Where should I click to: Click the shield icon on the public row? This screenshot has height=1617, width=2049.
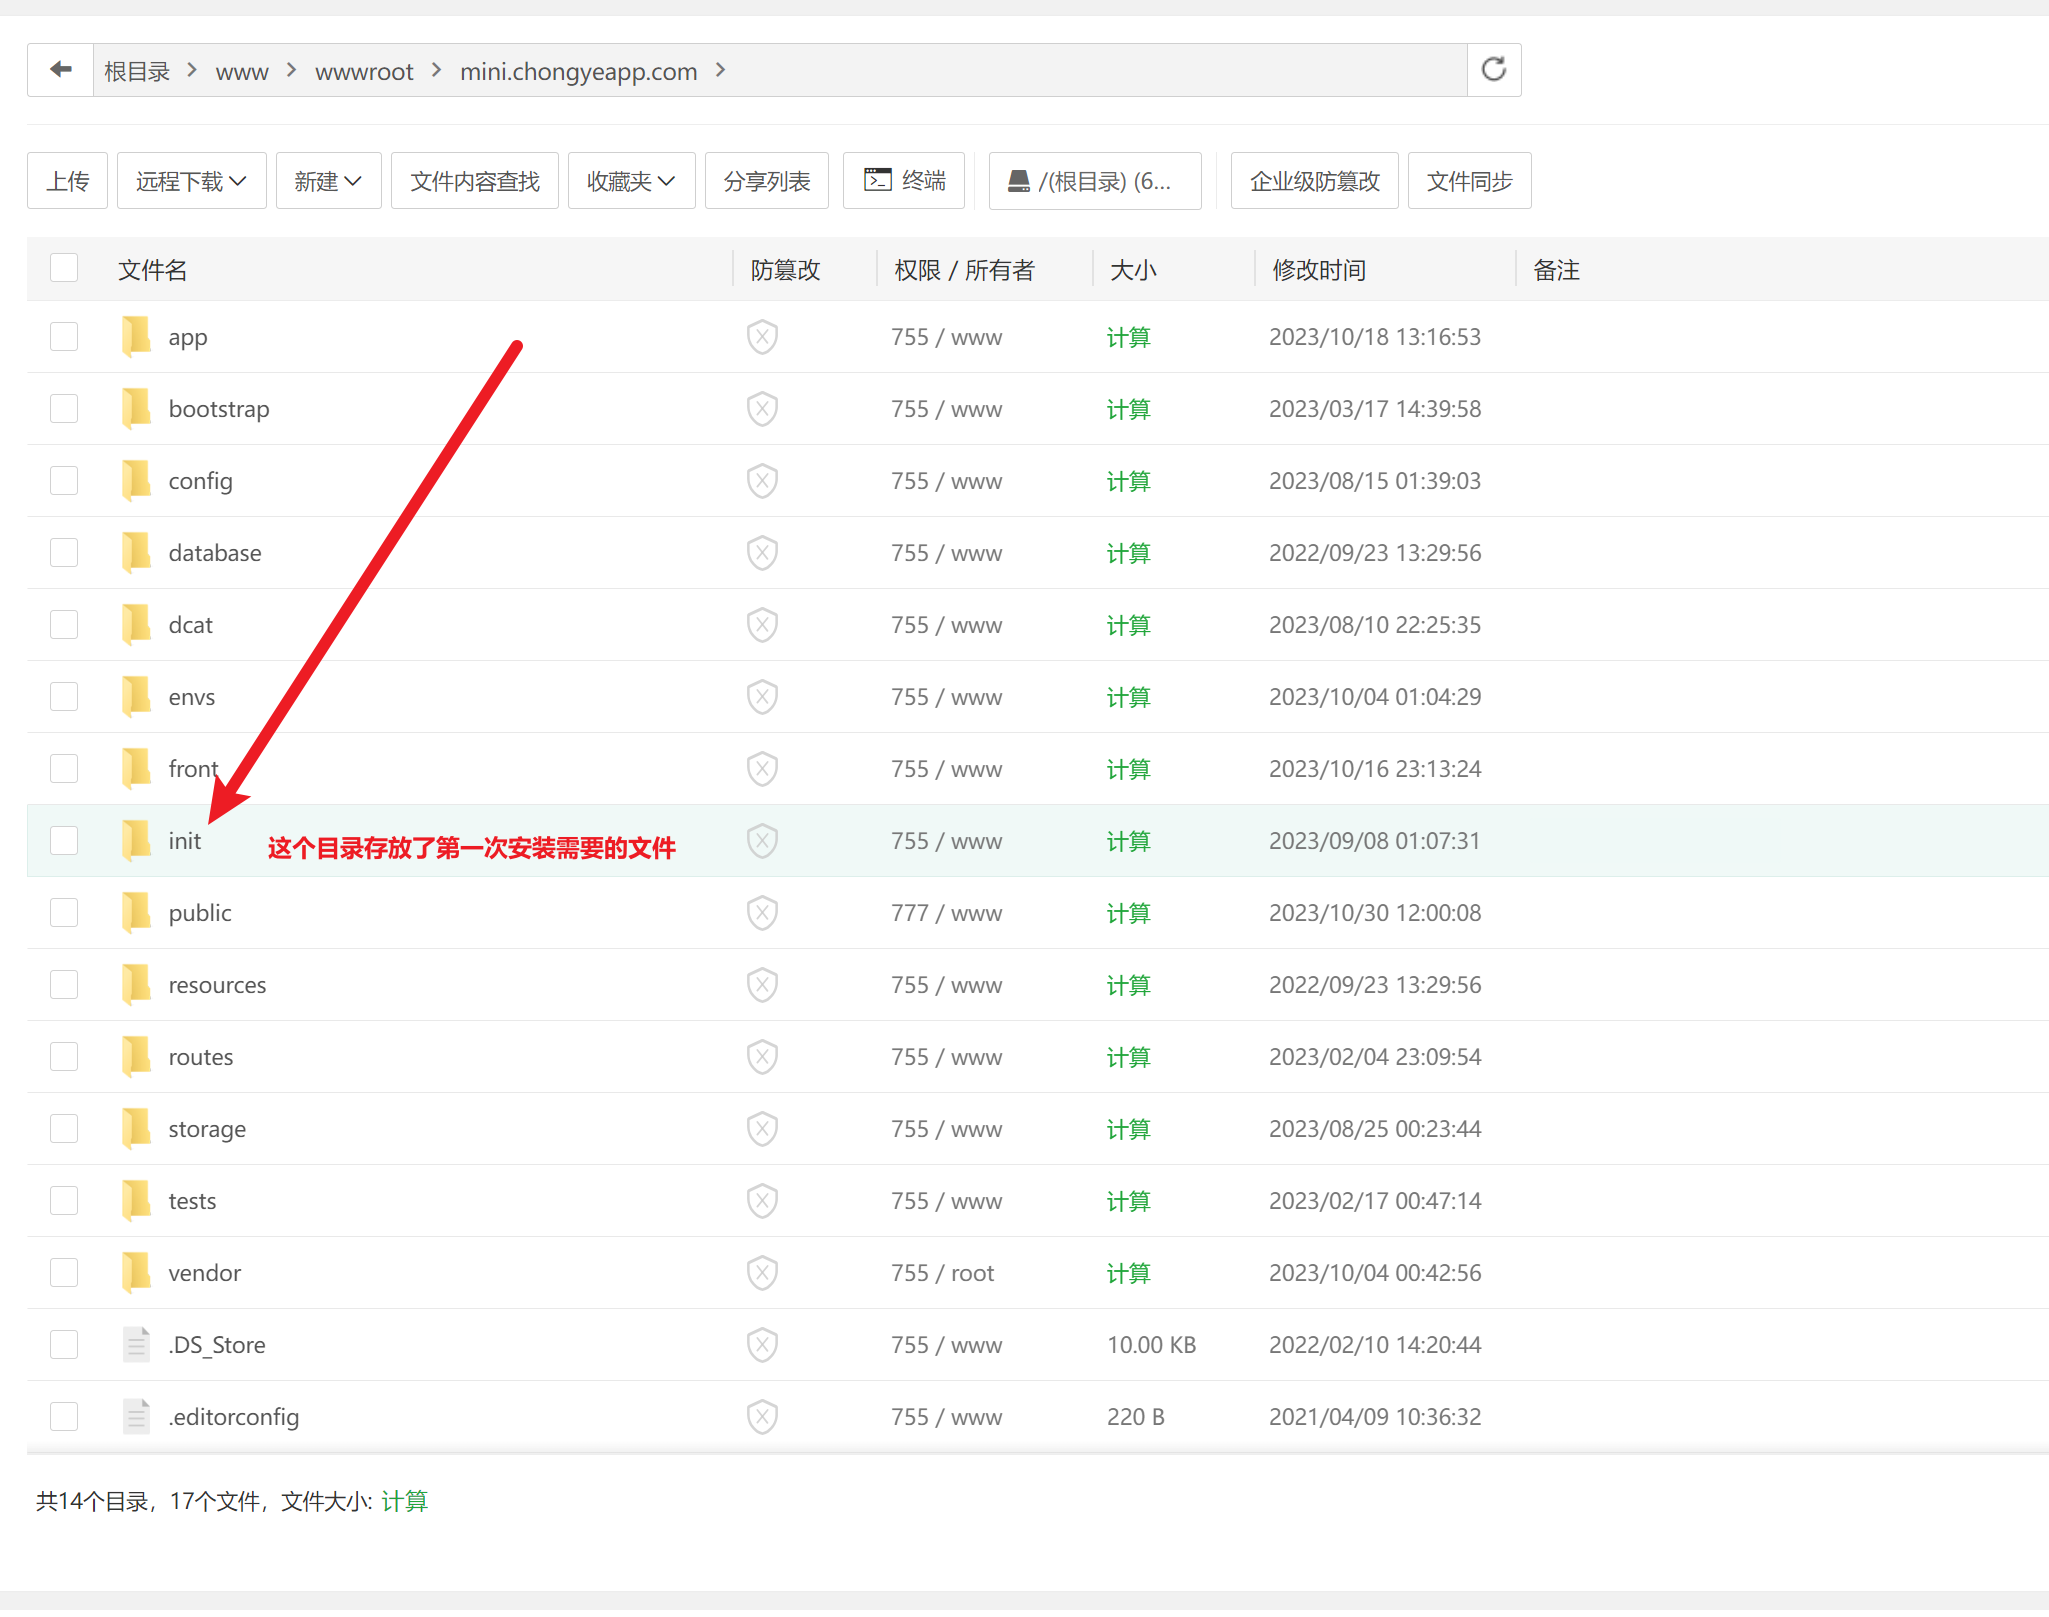coord(761,912)
